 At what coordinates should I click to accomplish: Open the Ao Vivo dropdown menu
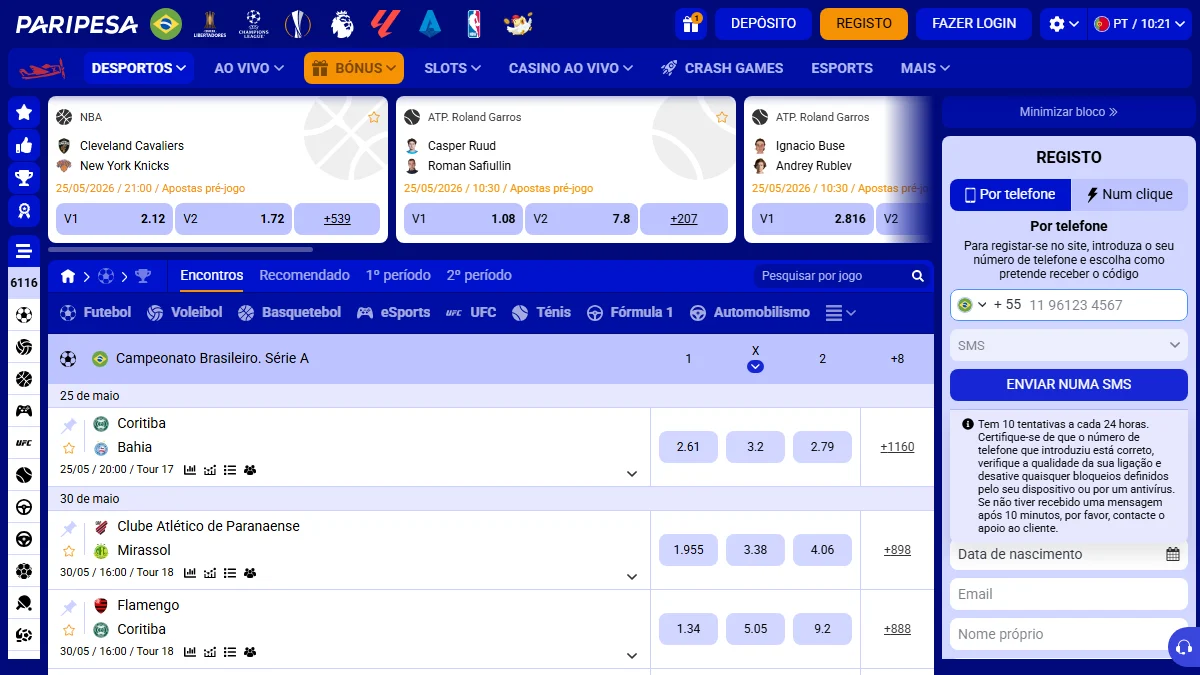point(250,68)
